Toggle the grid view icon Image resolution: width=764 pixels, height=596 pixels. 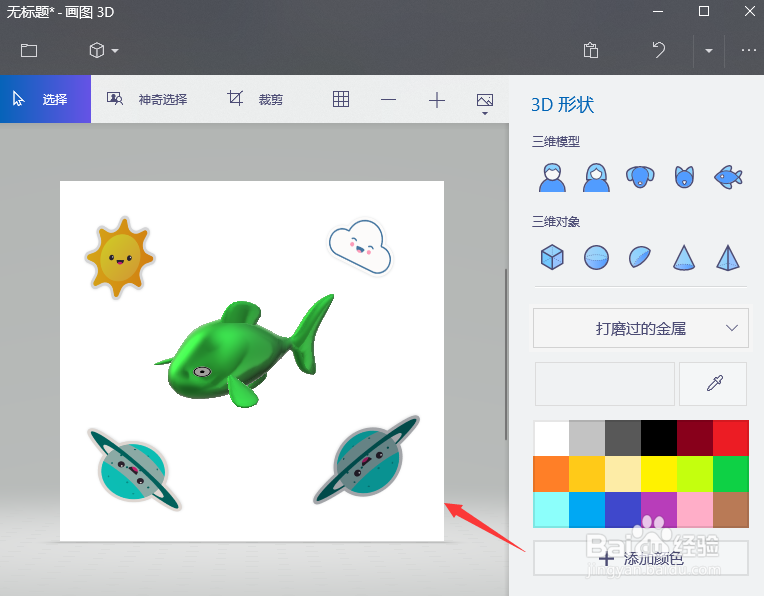coord(341,99)
